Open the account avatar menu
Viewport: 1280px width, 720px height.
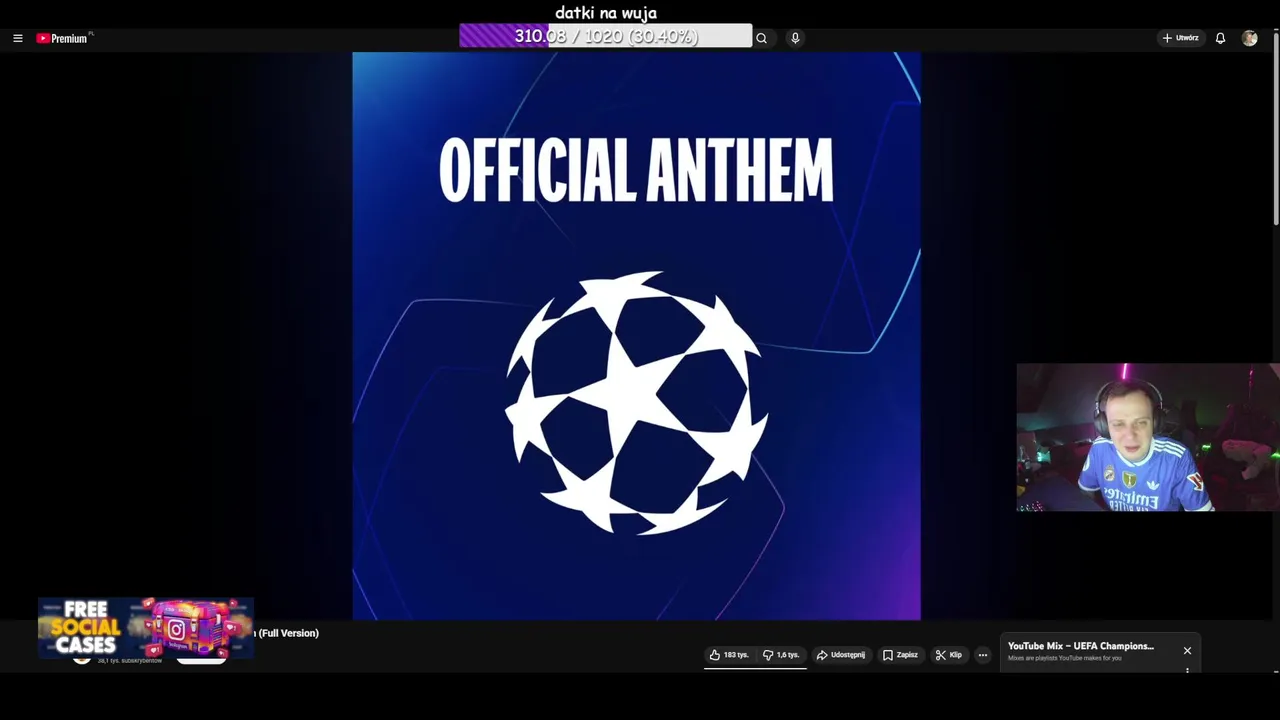[1249, 38]
